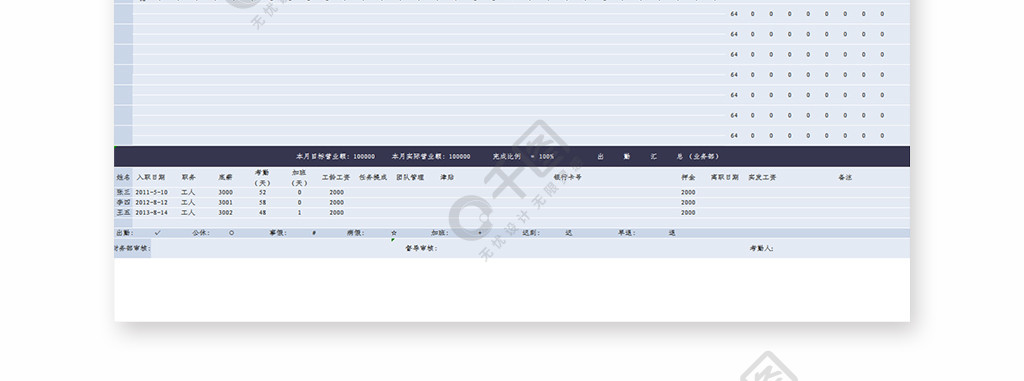Click the circle symbol for 公休
Screen dimensions: 1024x381
point(232,233)
